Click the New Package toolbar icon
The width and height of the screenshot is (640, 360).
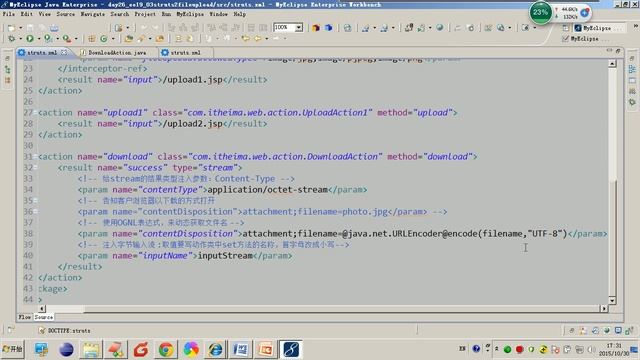91,38
